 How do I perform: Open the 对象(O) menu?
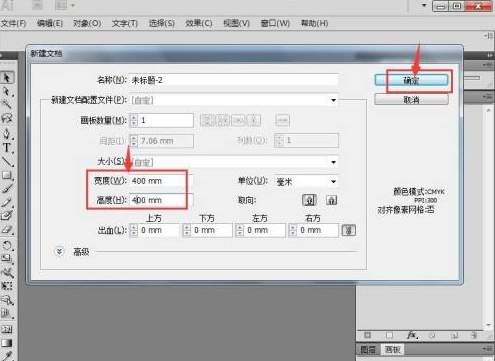click(x=87, y=23)
